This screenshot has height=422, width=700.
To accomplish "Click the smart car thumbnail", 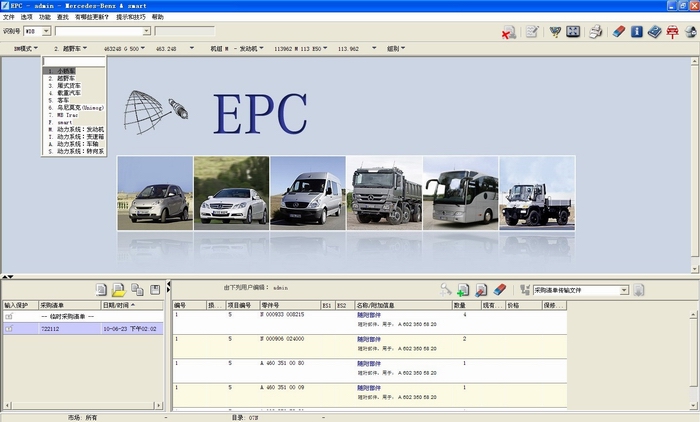I will pos(155,193).
